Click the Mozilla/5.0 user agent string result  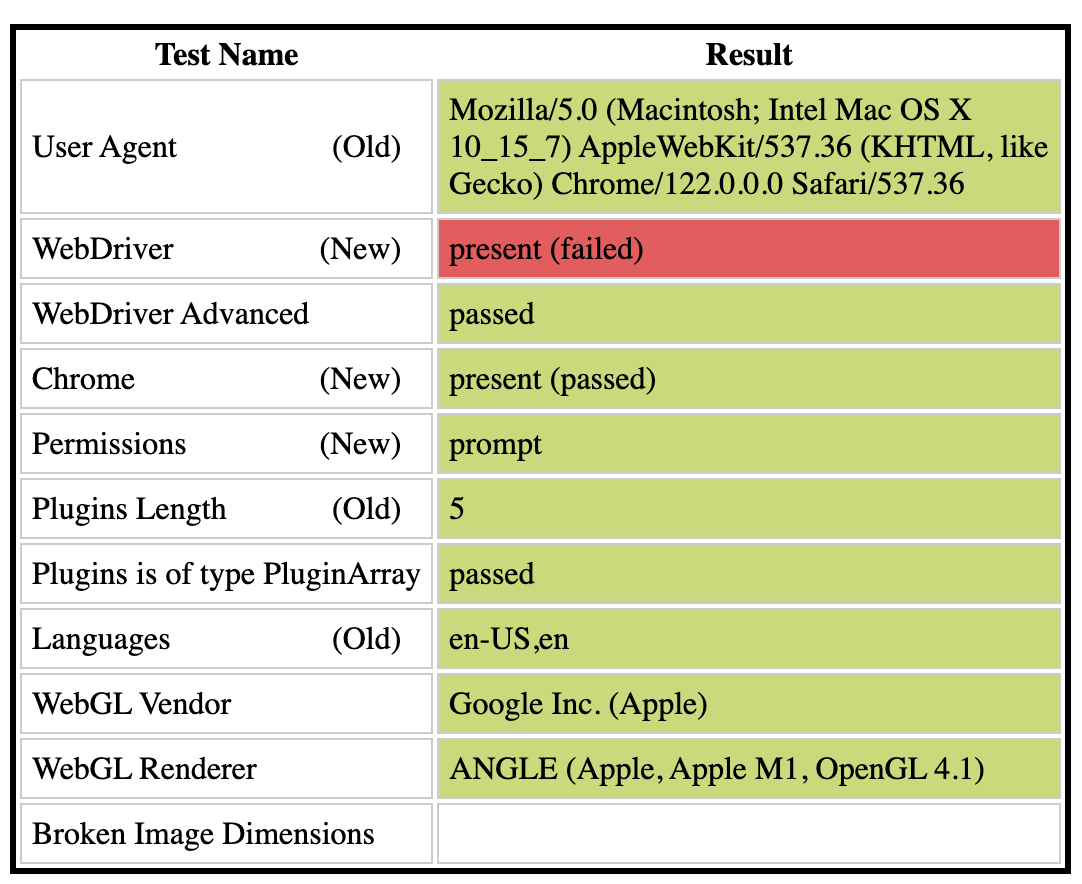pyautogui.click(x=748, y=147)
